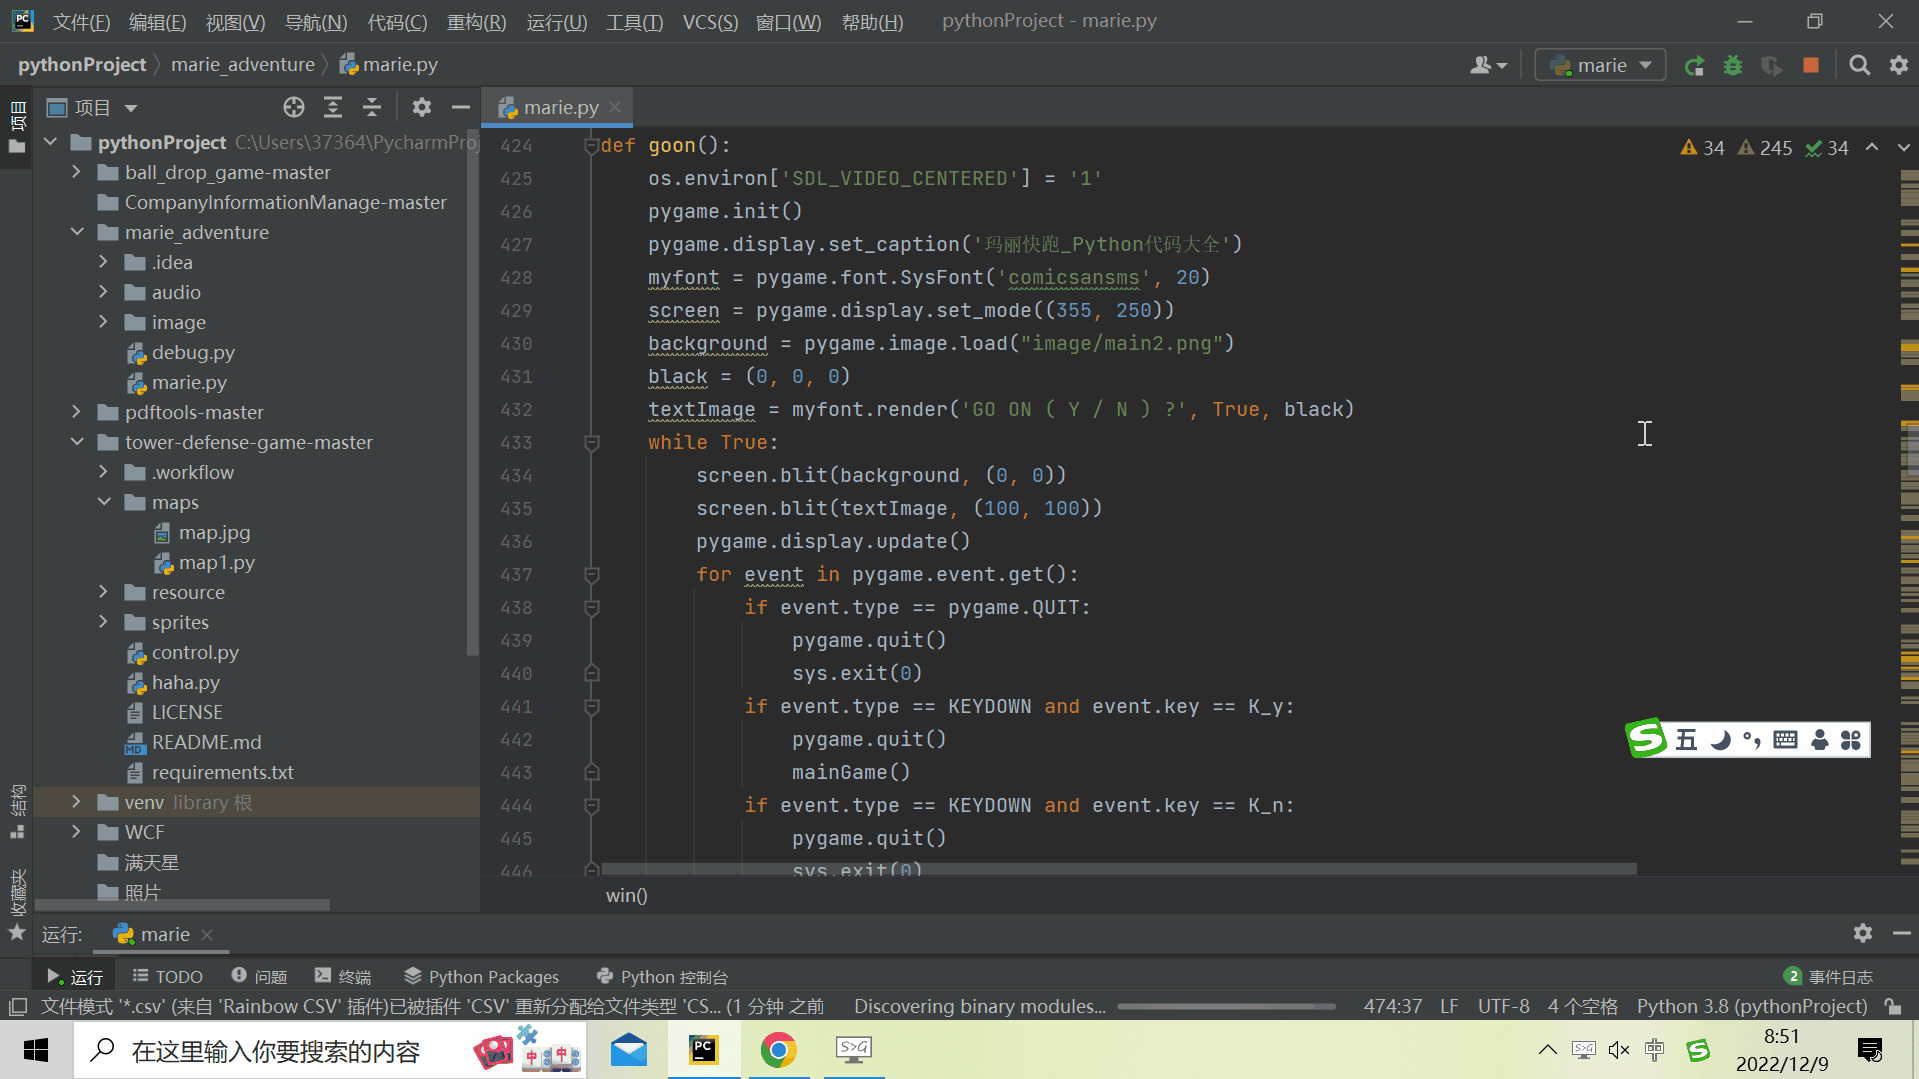Select requirements.txt file
This screenshot has width=1919, height=1079.
tap(222, 772)
